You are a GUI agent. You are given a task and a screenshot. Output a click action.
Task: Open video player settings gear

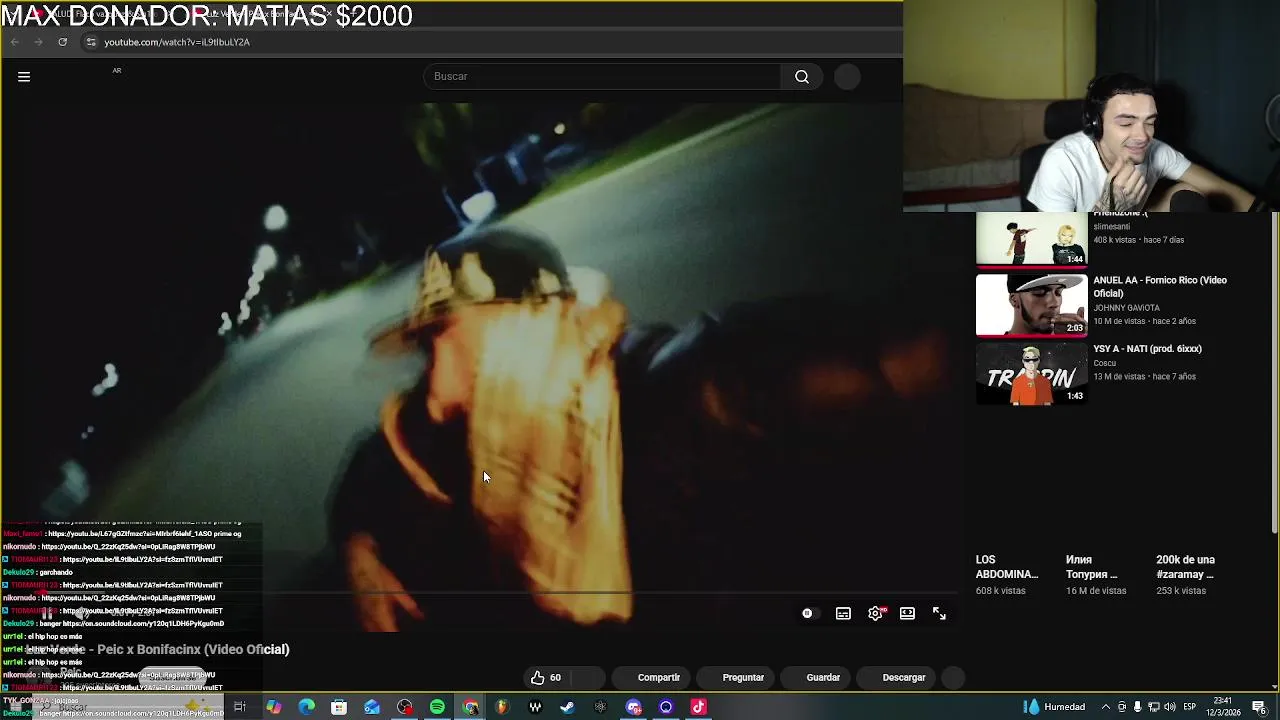pos(875,613)
